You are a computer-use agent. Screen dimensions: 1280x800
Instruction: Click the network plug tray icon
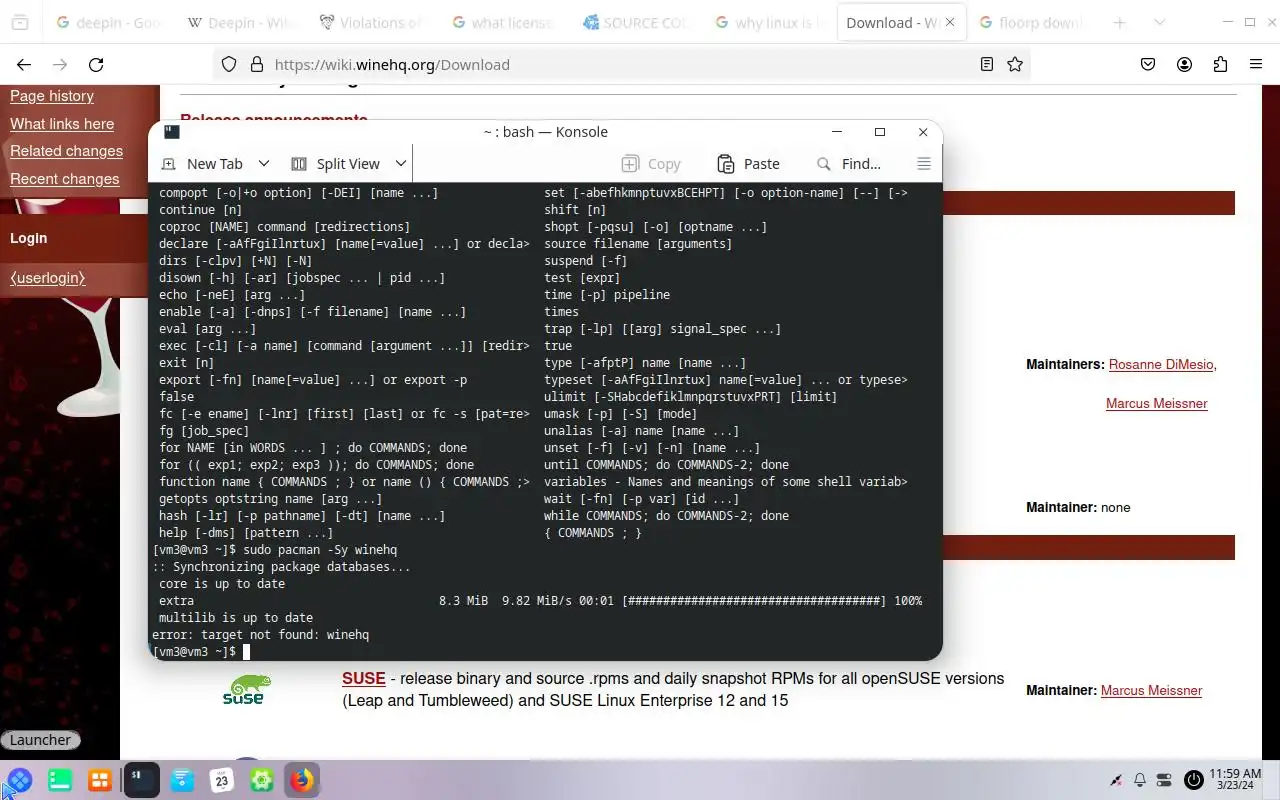[1117, 780]
